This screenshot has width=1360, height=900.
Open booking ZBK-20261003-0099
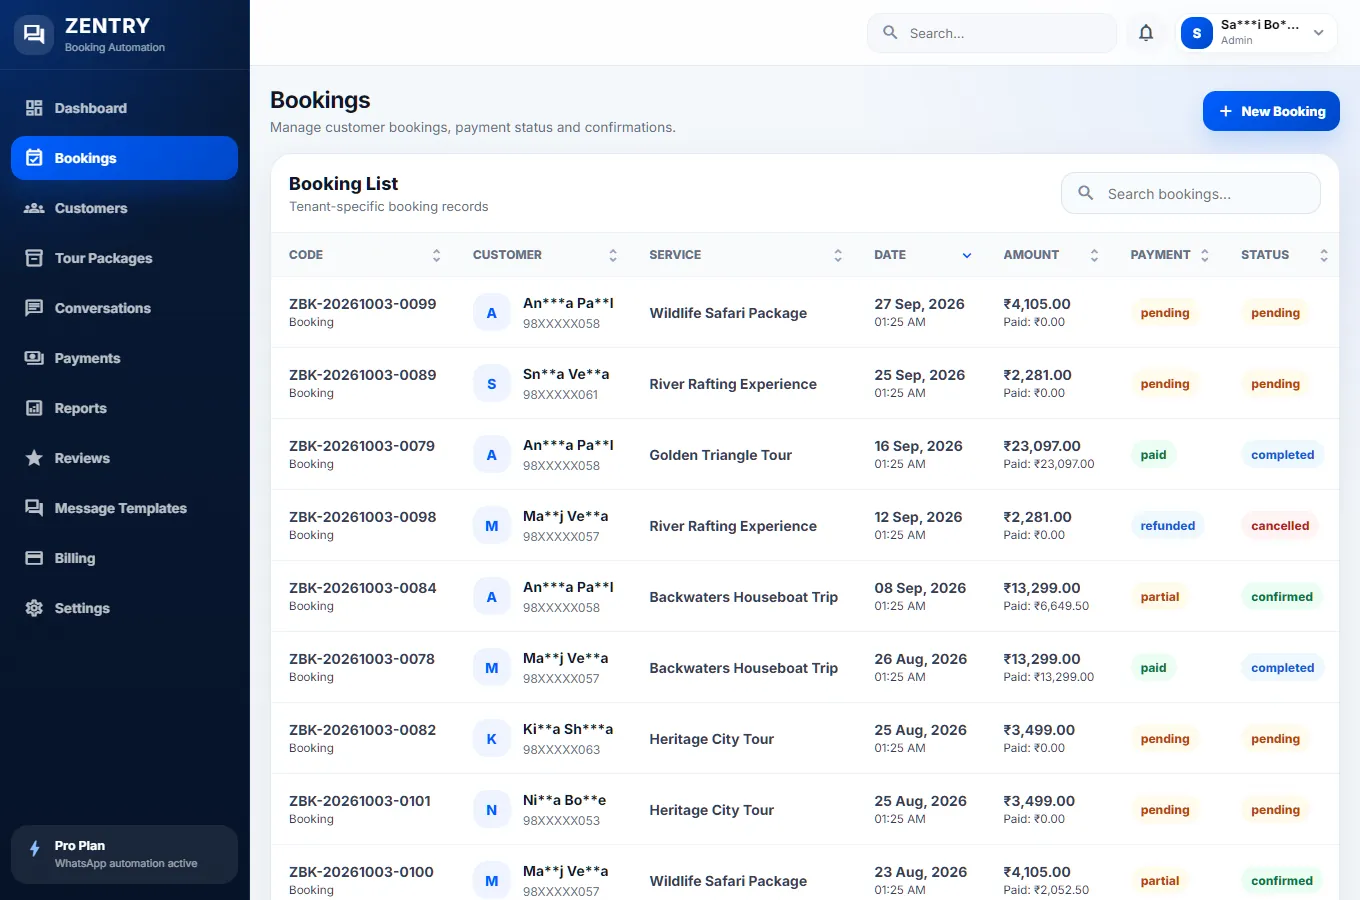pos(362,304)
